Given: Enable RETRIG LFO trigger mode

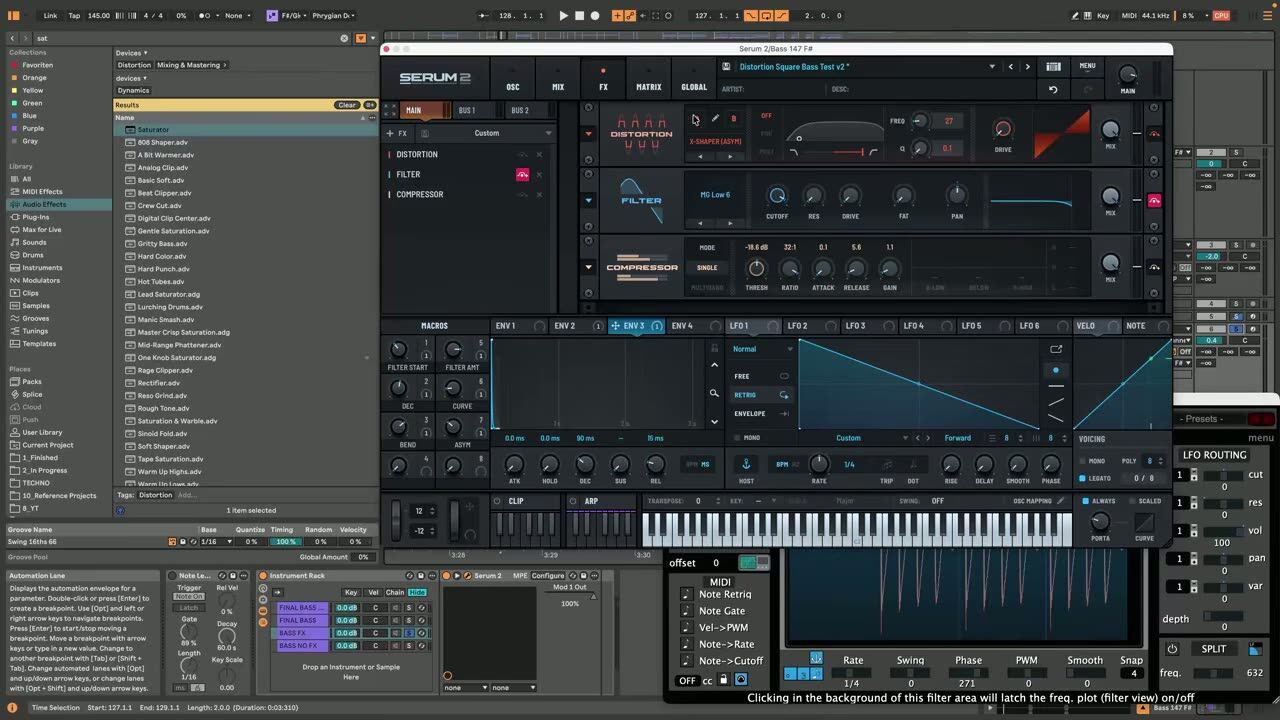Looking at the screenshot, I should (x=762, y=395).
